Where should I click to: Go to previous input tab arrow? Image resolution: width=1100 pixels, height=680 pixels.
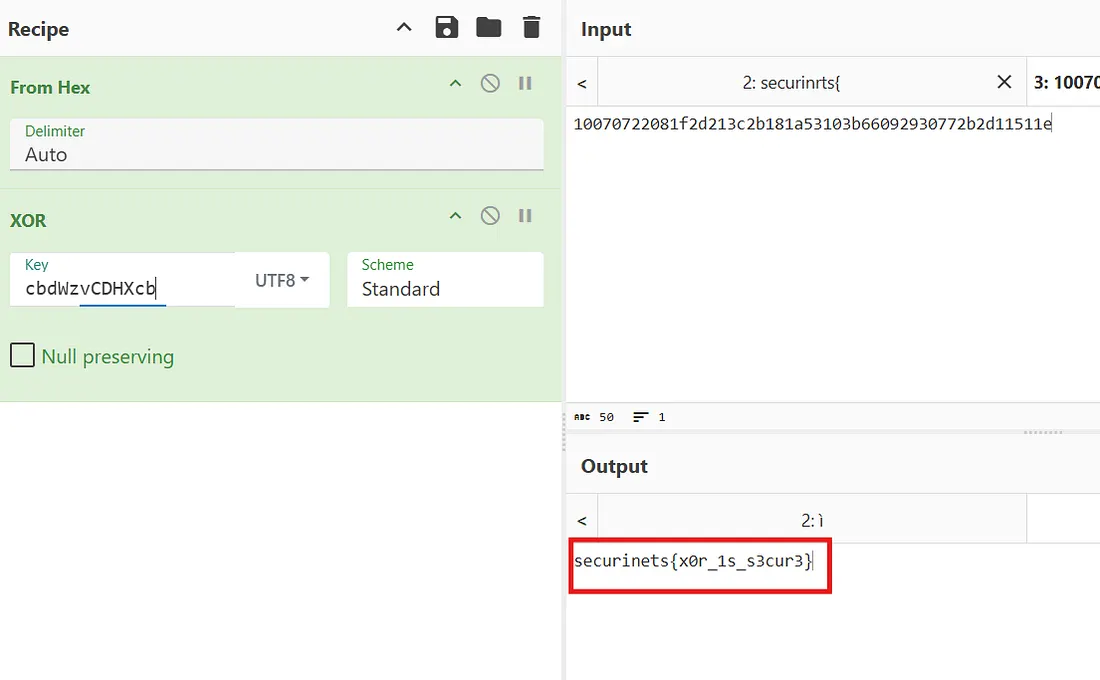(582, 83)
